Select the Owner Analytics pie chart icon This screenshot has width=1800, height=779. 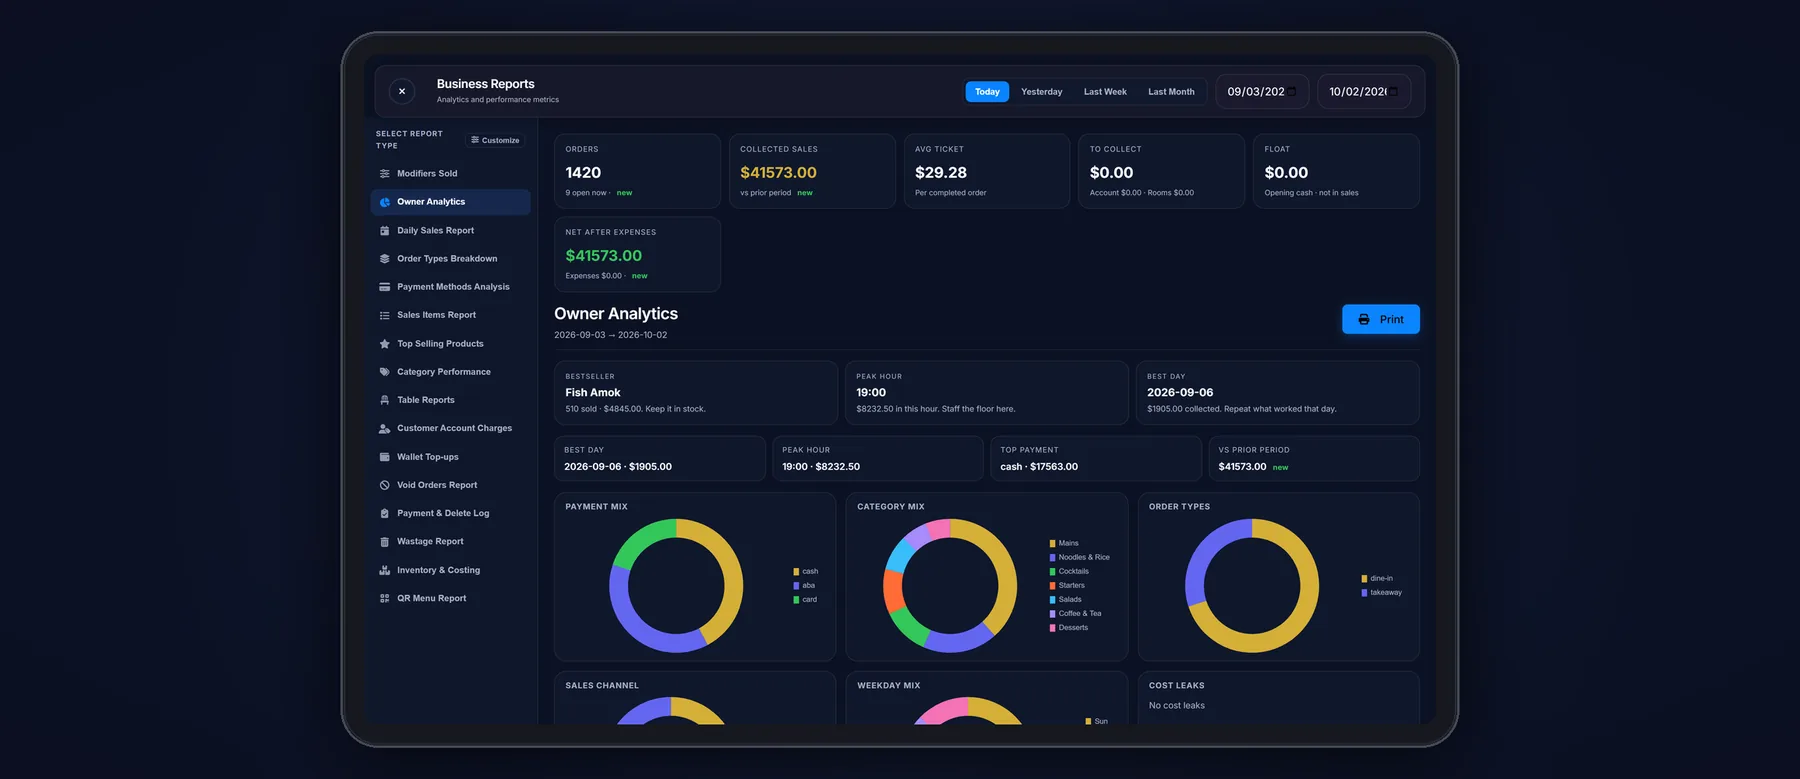[x=385, y=202]
